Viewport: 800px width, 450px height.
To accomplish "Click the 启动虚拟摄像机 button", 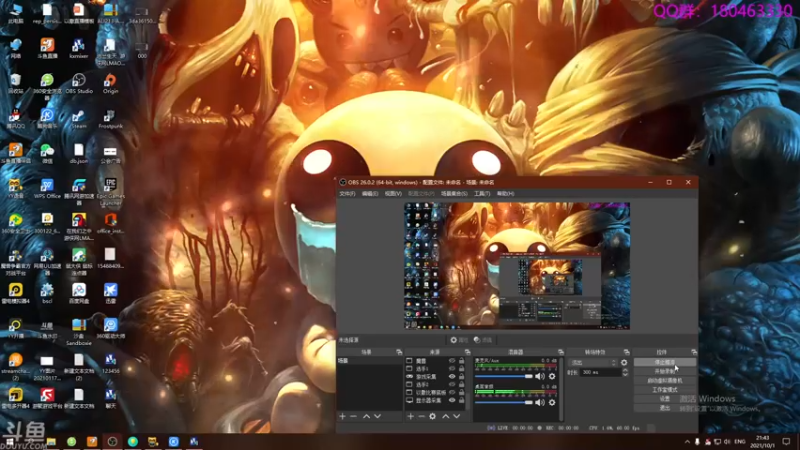I will coord(665,381).
